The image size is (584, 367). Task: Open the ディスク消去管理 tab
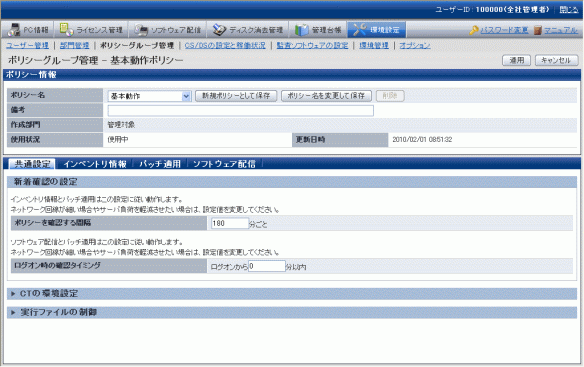pyautogui.click(x=248, y=29)
